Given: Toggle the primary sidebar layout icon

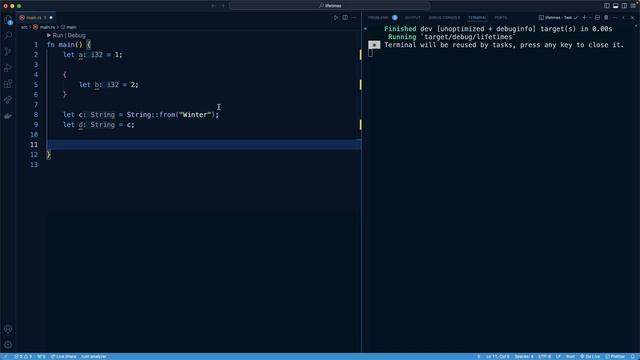Looking at the screenshot, I should point(607,6).
